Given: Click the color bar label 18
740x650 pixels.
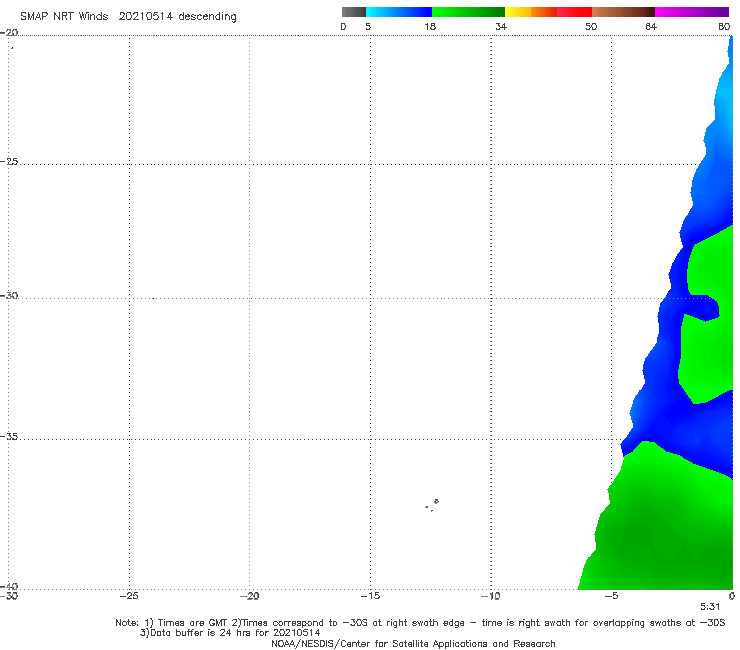Looking at the screenshot, I should click(430, 27).
